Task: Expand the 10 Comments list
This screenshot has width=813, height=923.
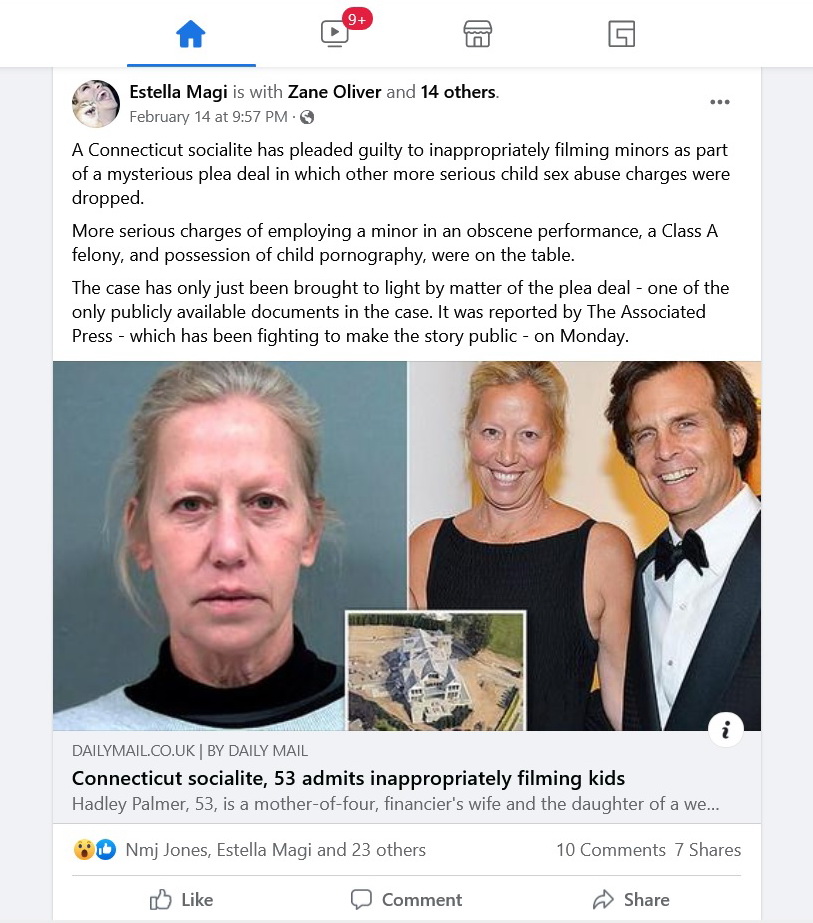Action: (610, 849)
